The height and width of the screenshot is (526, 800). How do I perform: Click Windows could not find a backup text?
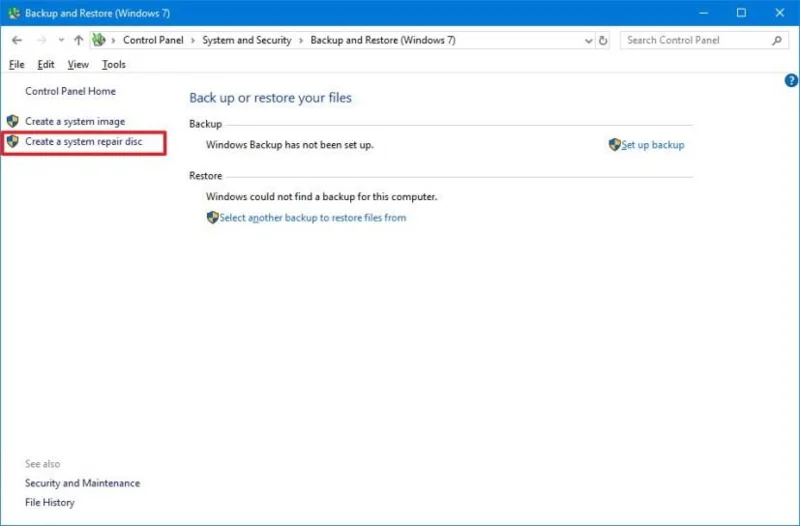321,196
